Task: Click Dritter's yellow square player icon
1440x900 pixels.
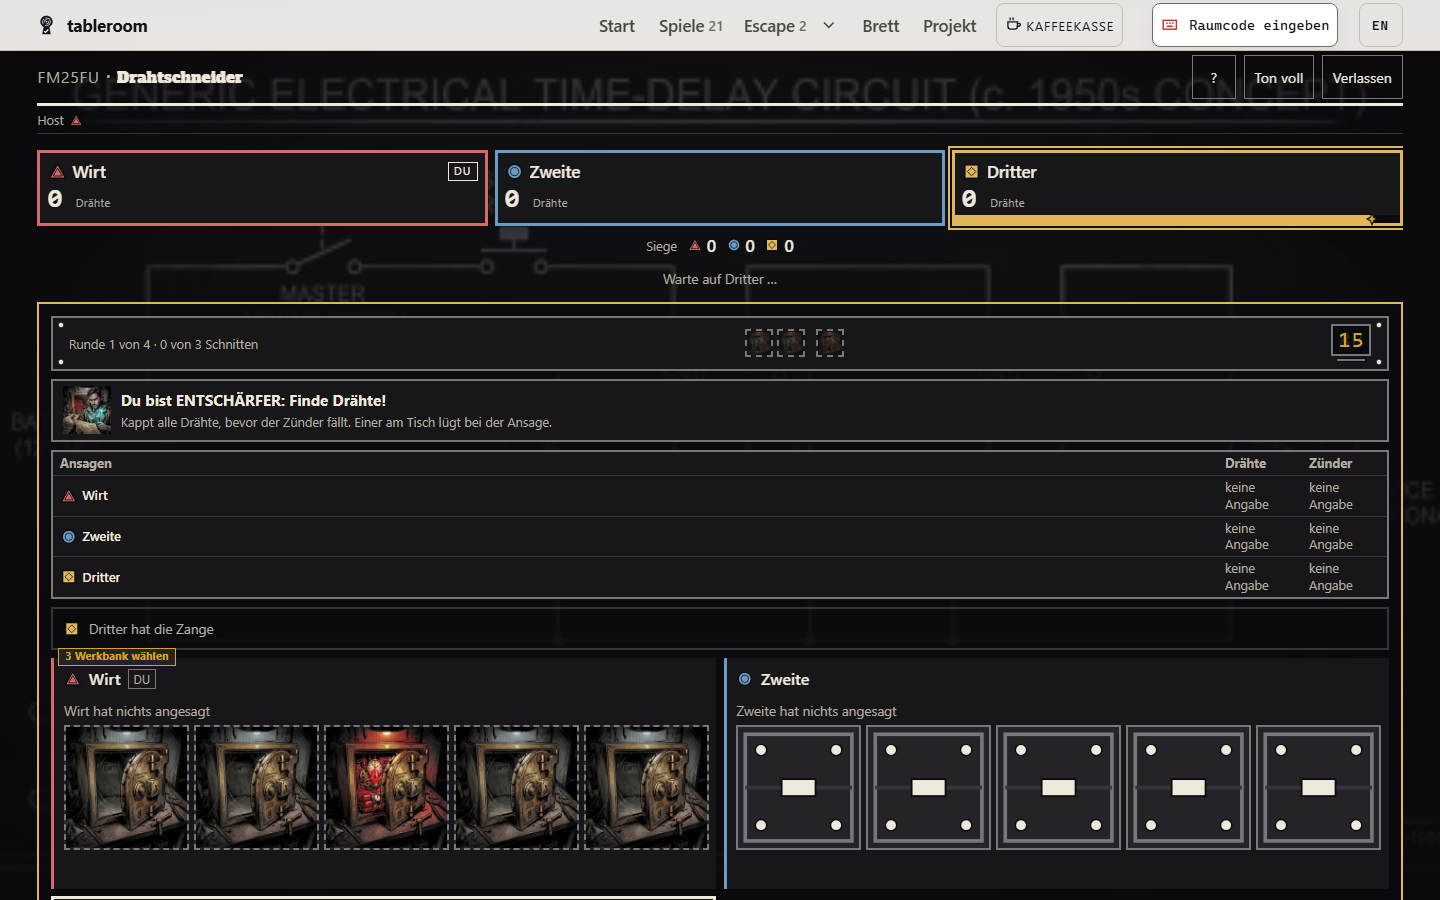Action: (971, 172)
